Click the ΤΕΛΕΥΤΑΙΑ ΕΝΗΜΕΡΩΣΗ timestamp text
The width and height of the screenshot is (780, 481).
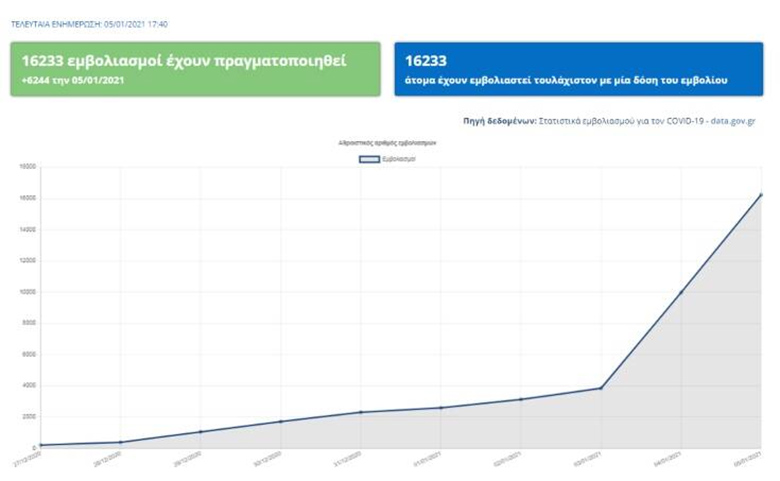pos(89,22)
